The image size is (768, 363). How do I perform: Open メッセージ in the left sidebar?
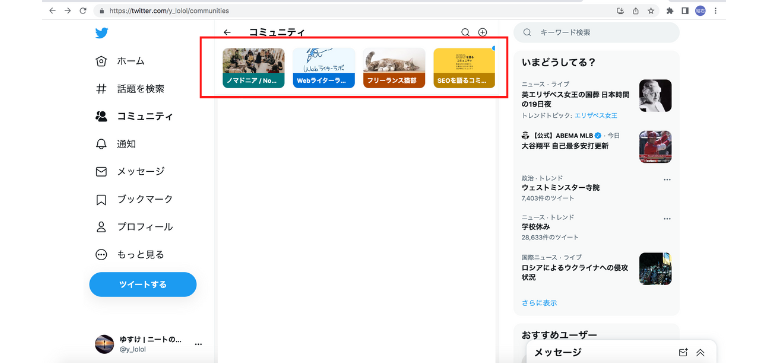(130, 171)
